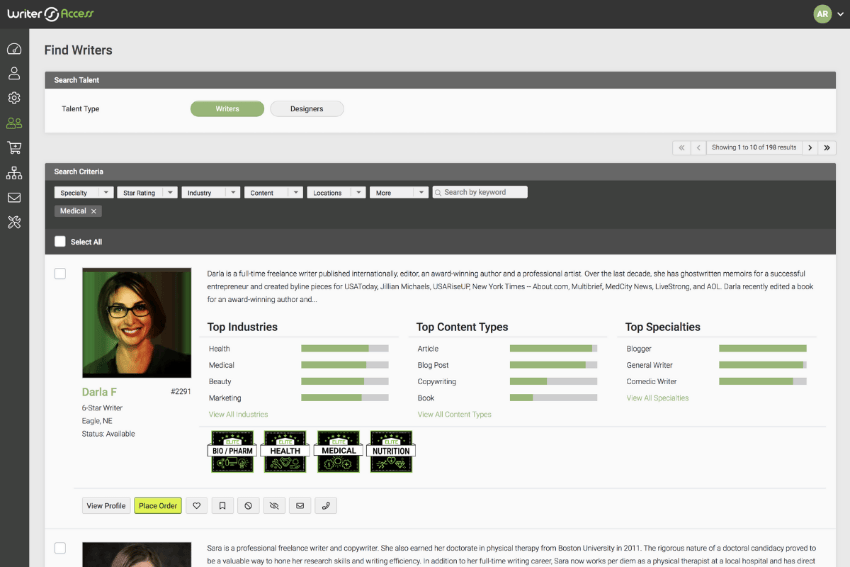Call Darla F with the phone icon
The image size is (850, 567).
point(326,506)
